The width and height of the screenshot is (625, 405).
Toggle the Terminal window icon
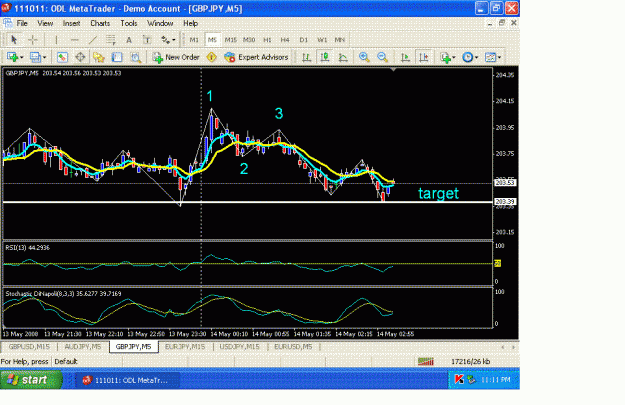tap(117, 57)
